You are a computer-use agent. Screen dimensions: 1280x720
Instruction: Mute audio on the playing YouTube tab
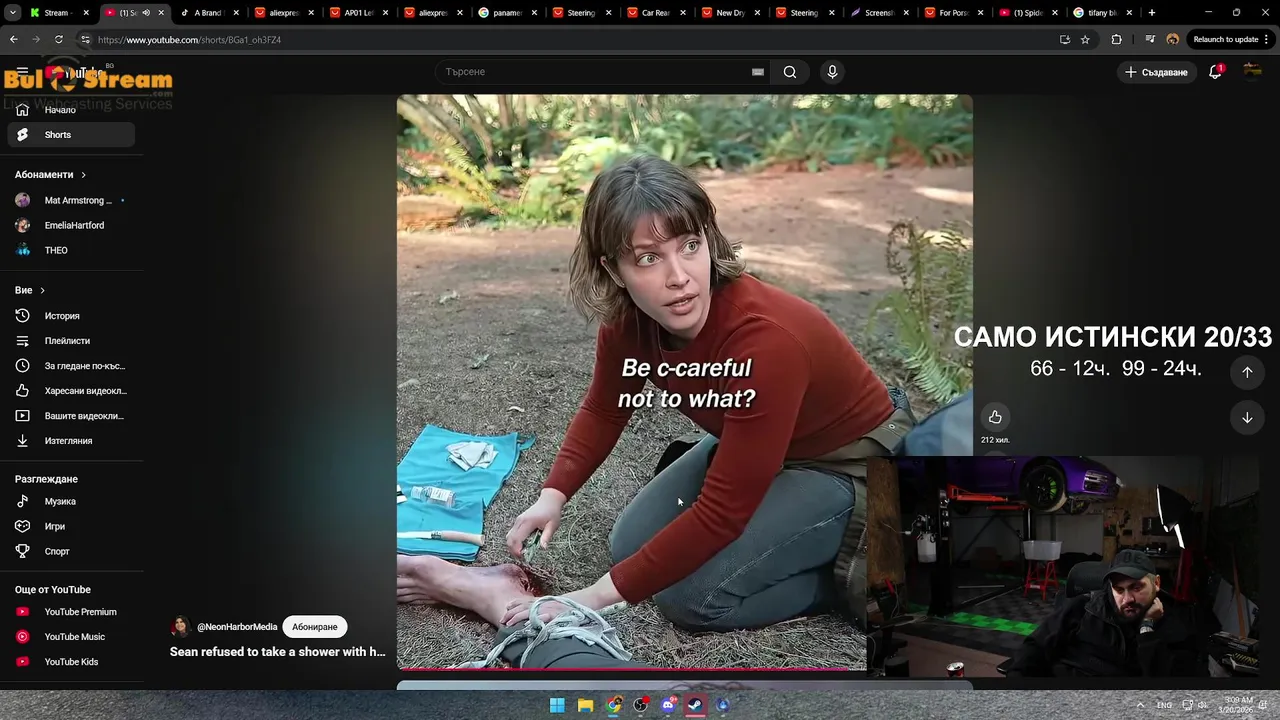pos(146,13)
